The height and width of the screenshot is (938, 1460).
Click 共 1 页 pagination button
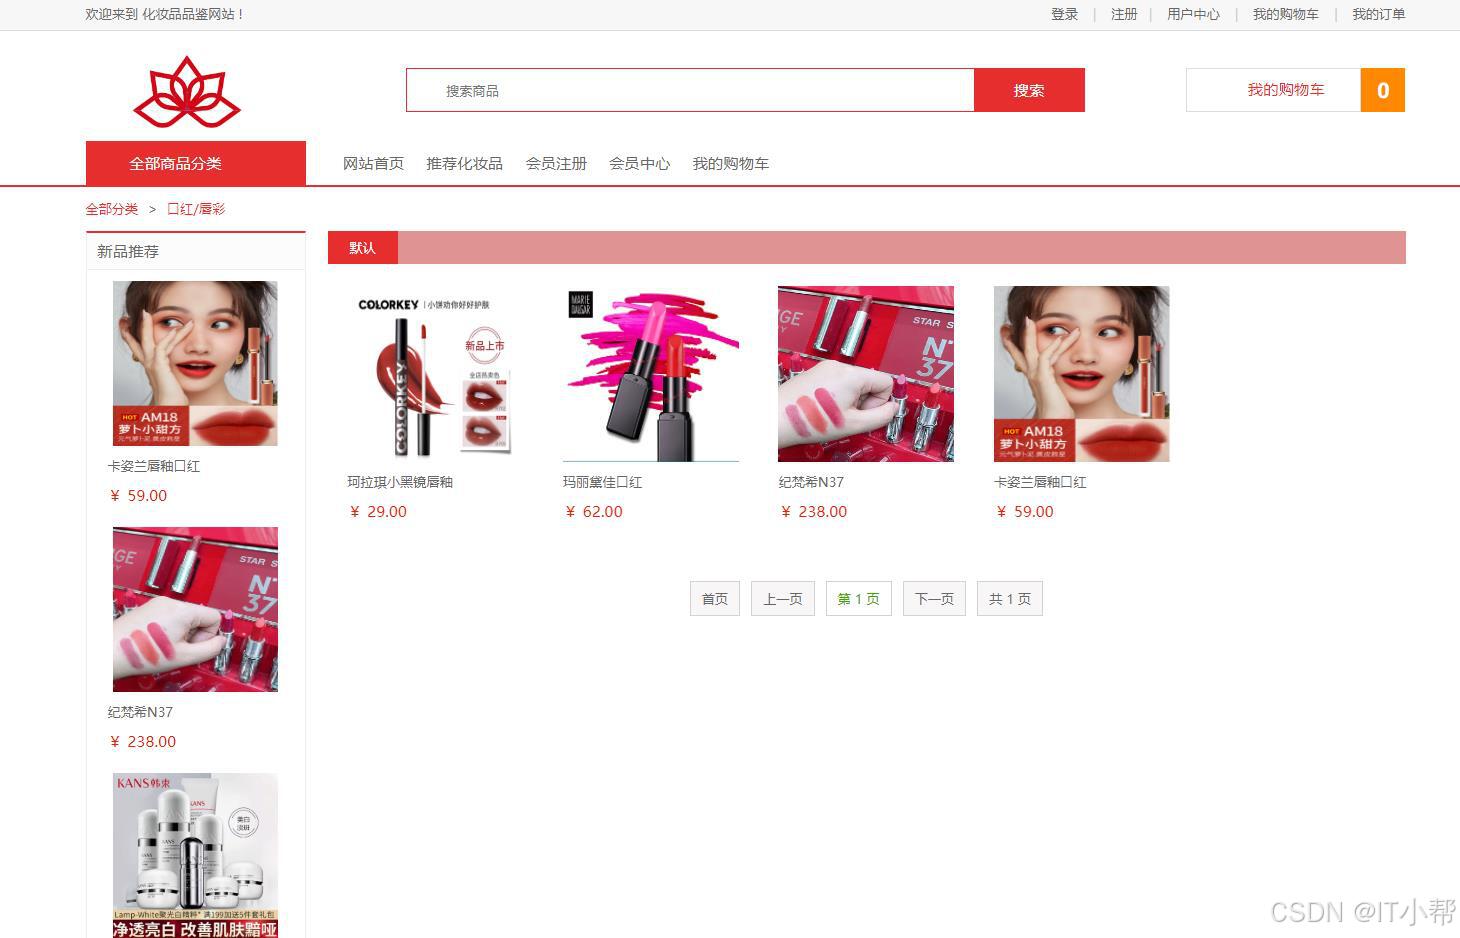click(1010, 598)
